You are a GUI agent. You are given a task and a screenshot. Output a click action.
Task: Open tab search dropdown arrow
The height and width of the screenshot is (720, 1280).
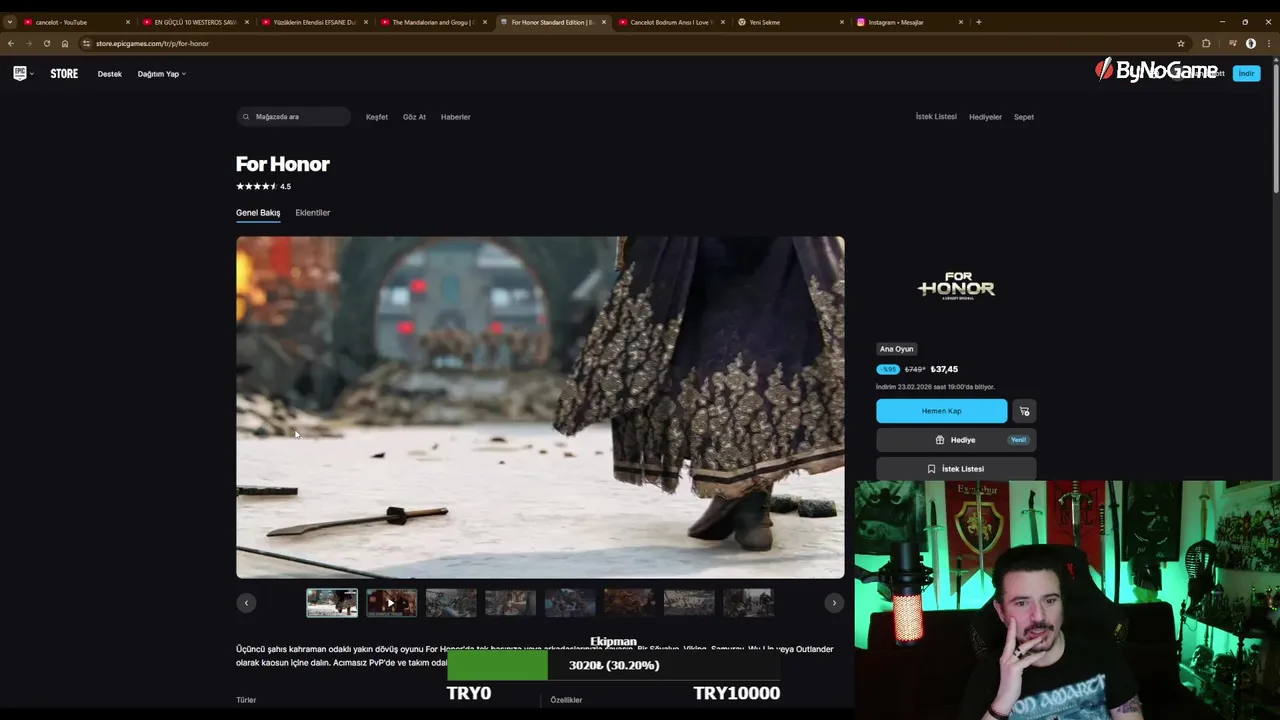(x=10, y=22)
